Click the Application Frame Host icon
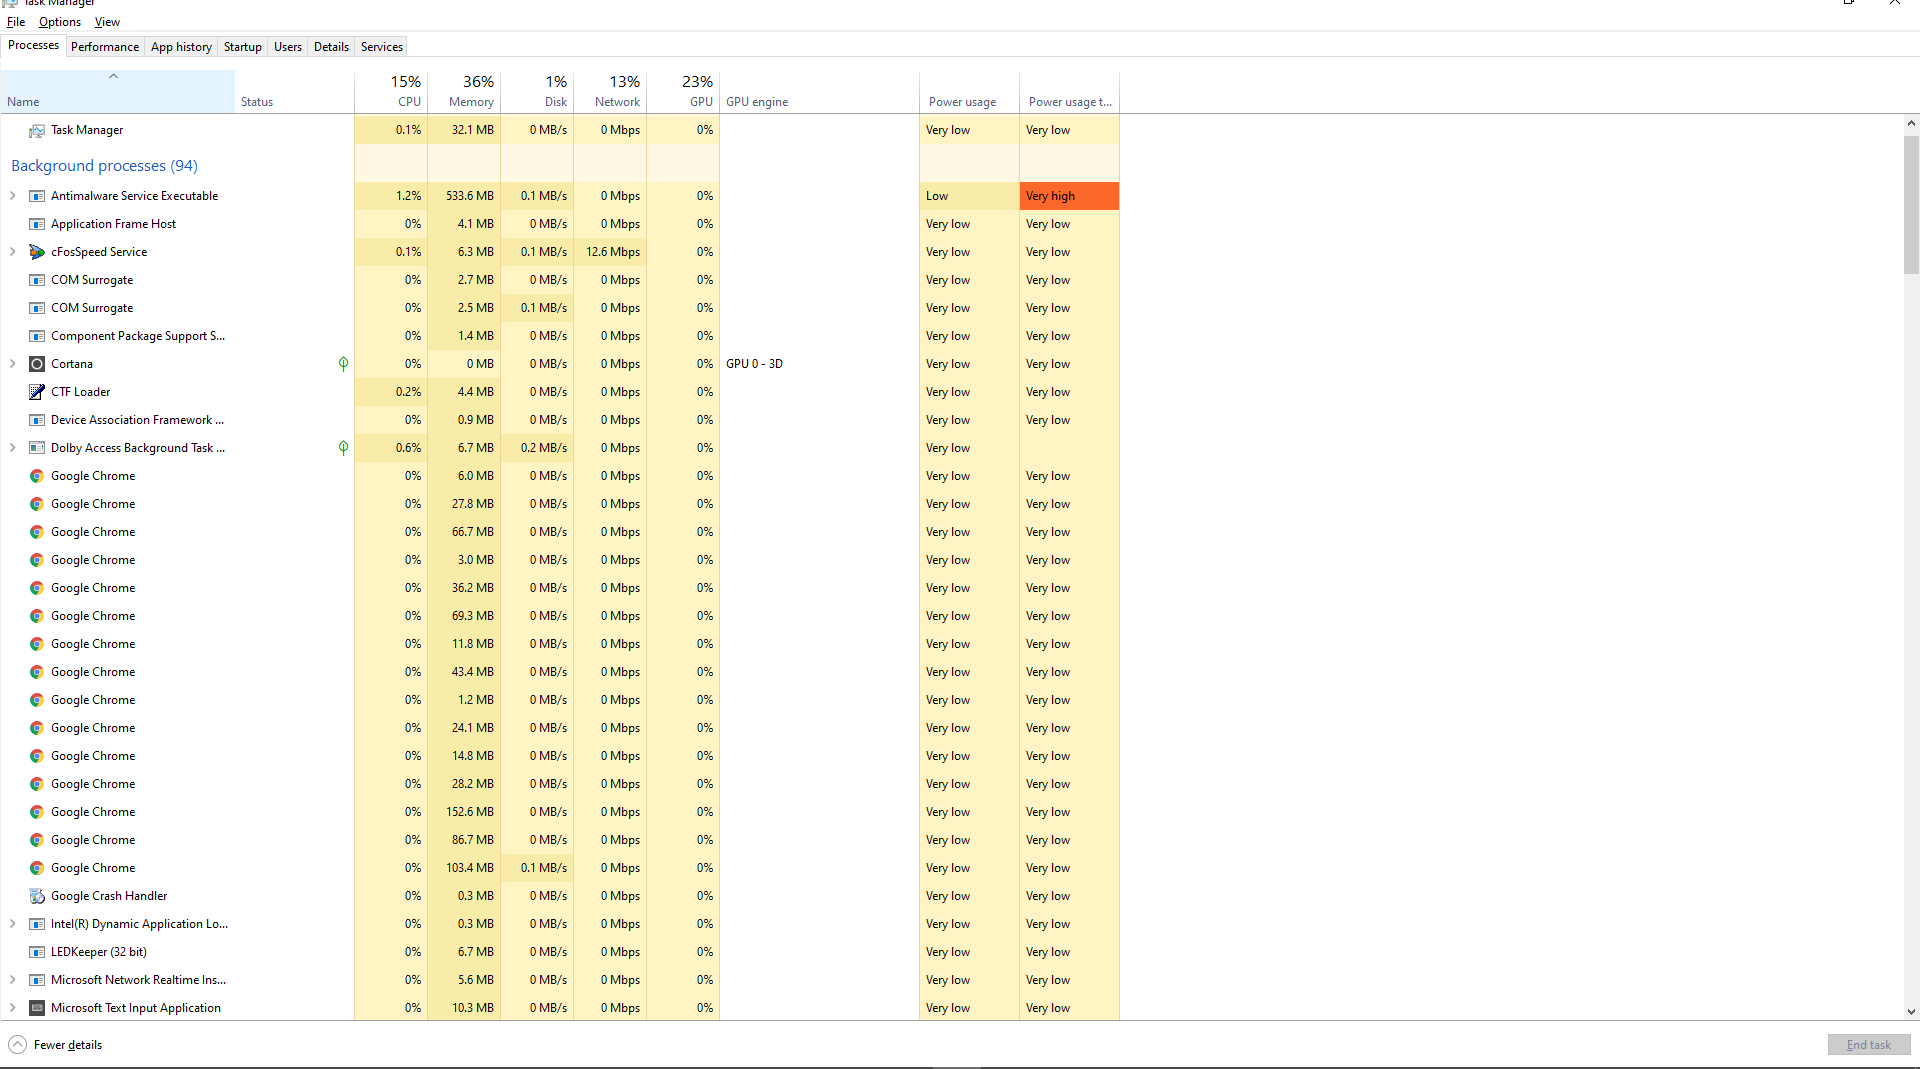 pyautogui.click(x=37, y=224)
